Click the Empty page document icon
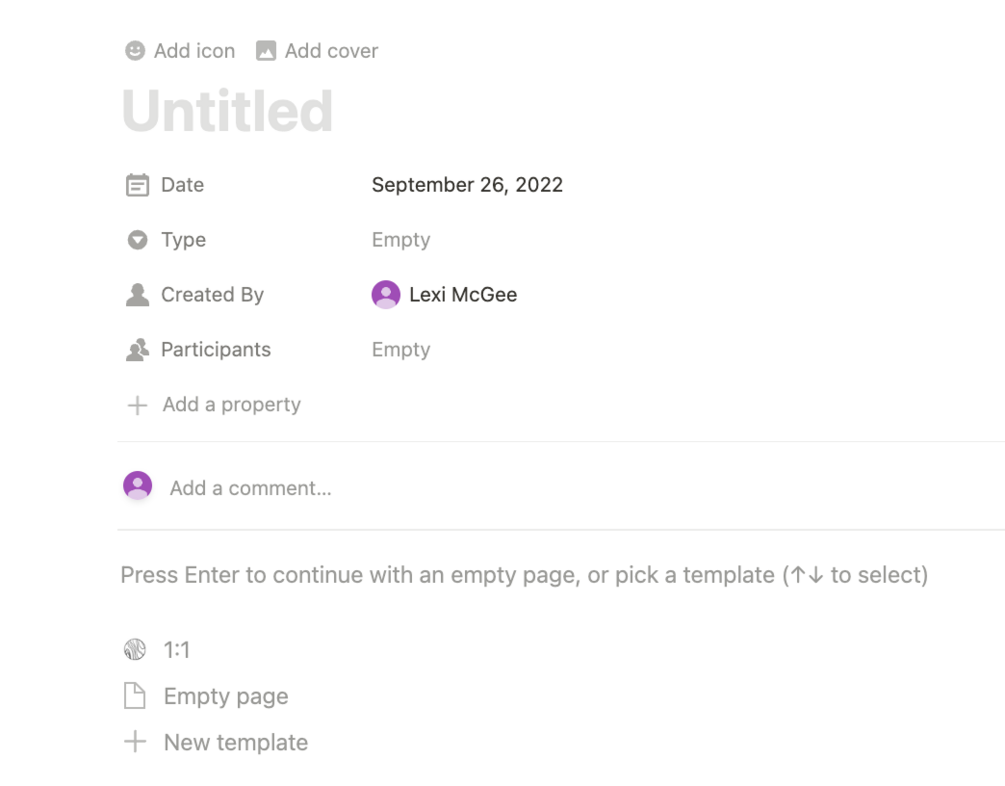The image size is (1005, 786). pyautogui.click(x=135, y=697)
